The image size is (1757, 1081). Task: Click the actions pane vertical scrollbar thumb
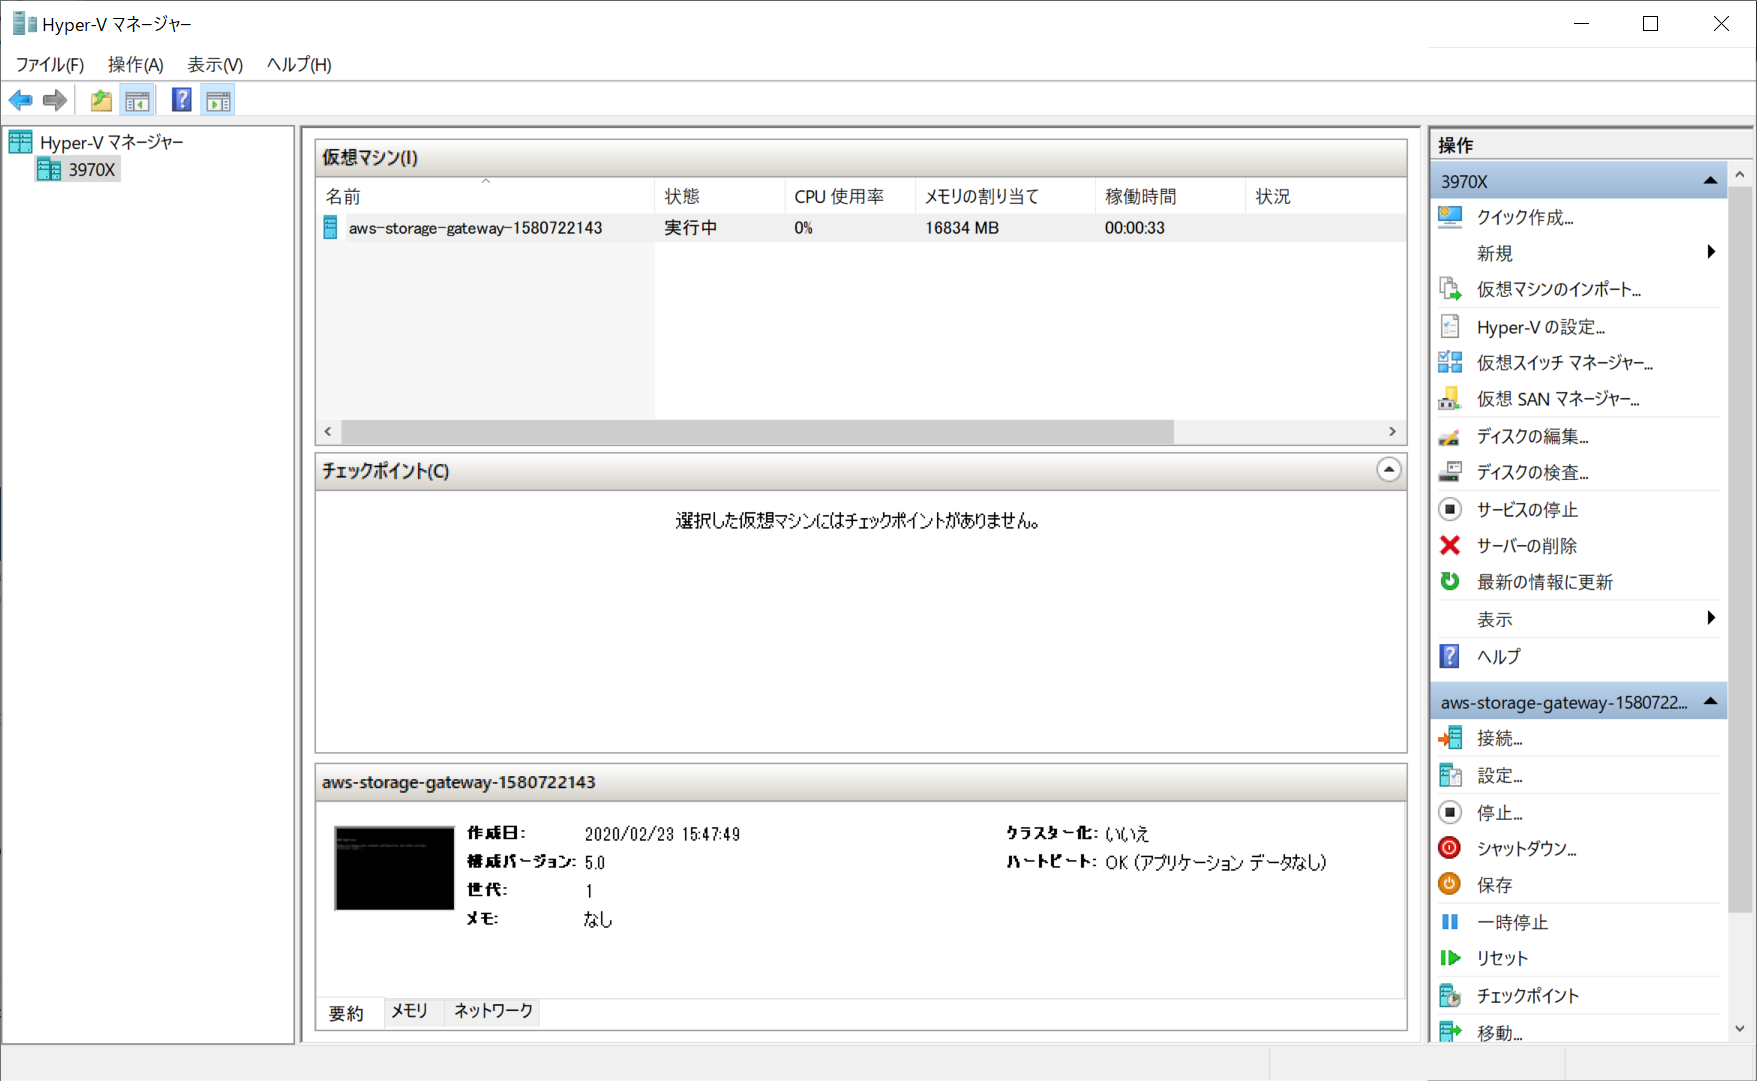(1740, 548)
